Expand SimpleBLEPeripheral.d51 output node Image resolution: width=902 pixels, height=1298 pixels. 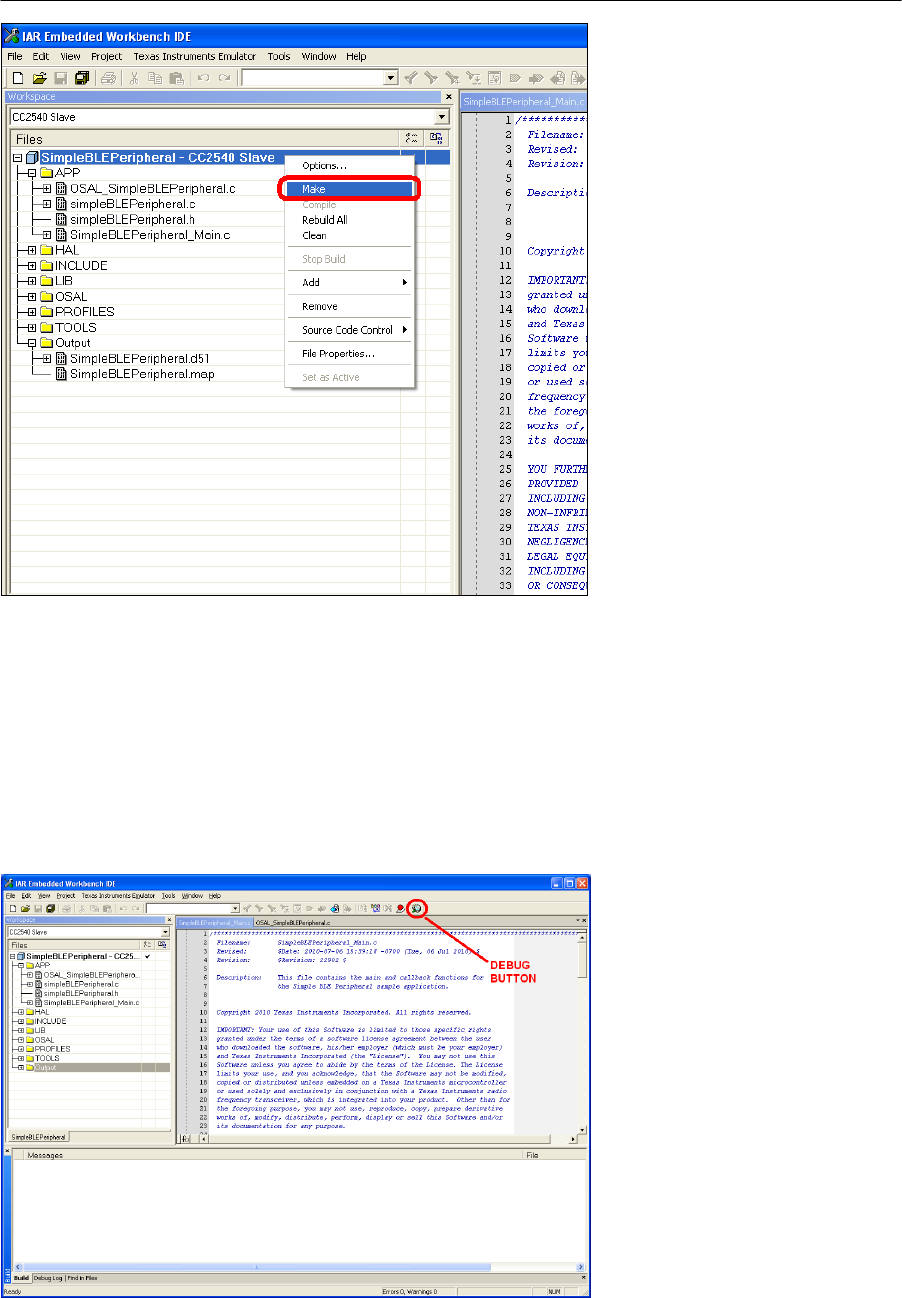click(x=46, y=358)
